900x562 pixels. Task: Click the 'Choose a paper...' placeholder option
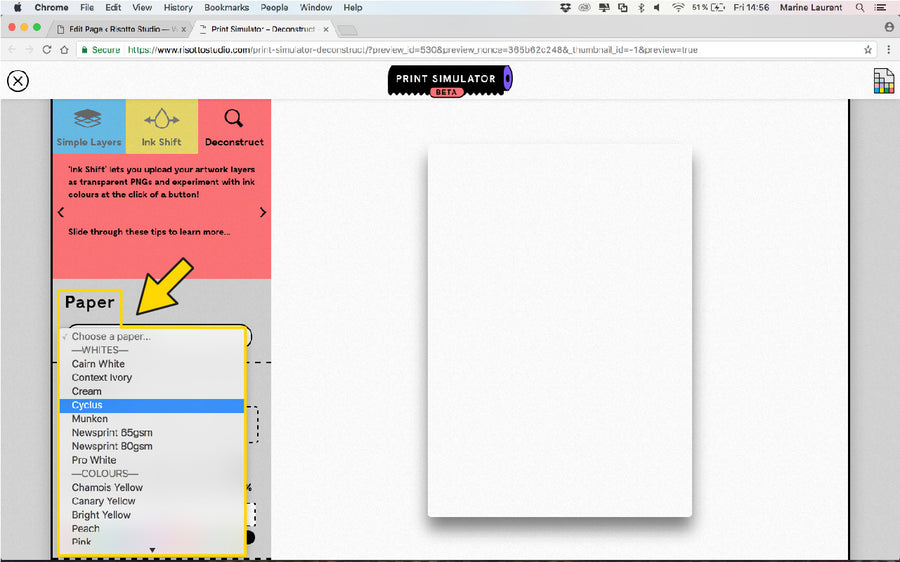152,337
